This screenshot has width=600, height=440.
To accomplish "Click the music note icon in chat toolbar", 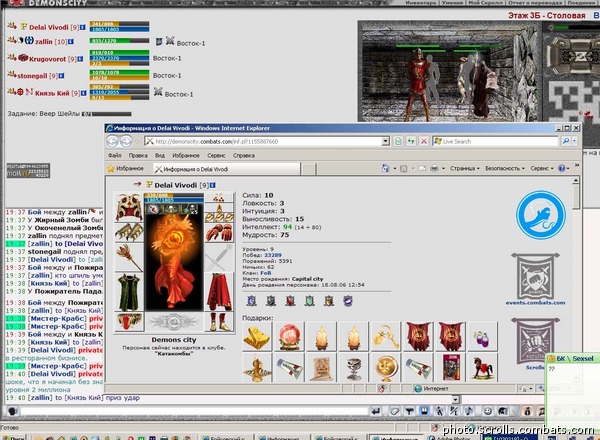I will pos(469,411).
